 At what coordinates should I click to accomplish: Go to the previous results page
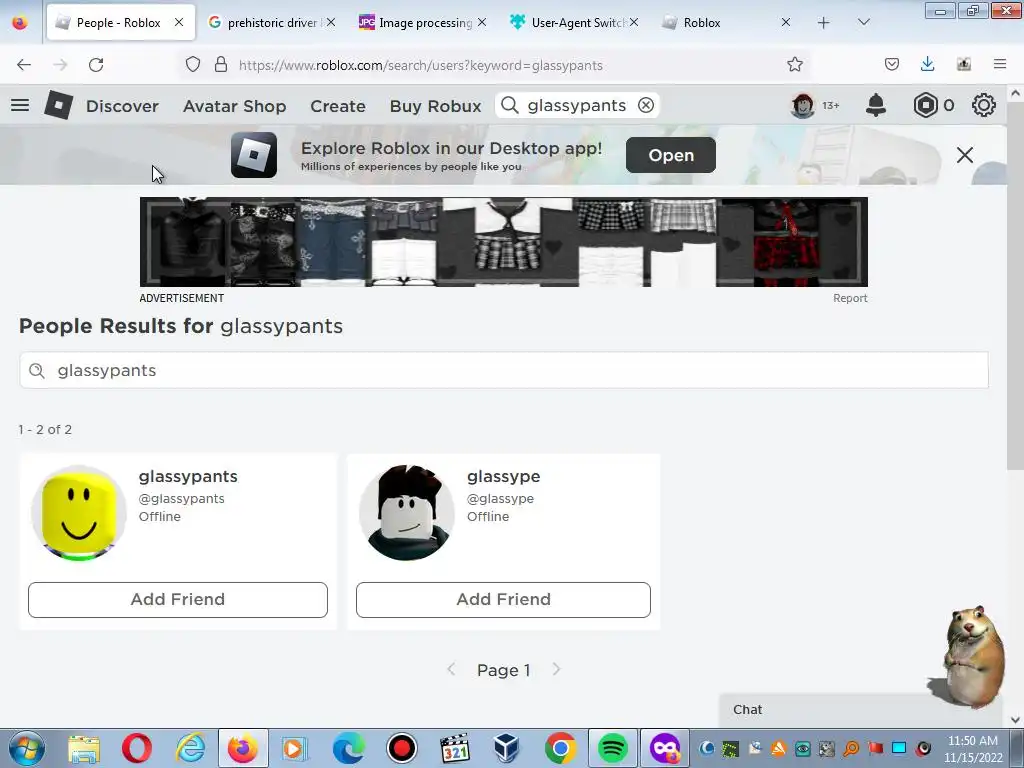pos(451,669)
